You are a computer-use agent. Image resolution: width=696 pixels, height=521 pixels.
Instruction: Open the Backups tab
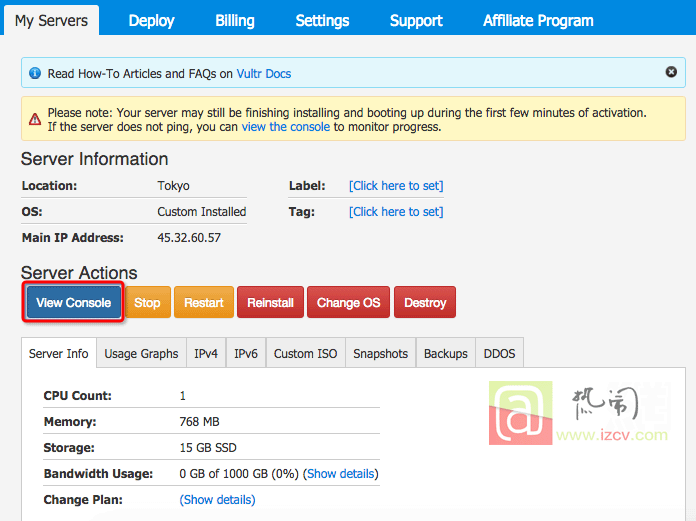click(446, 353)
